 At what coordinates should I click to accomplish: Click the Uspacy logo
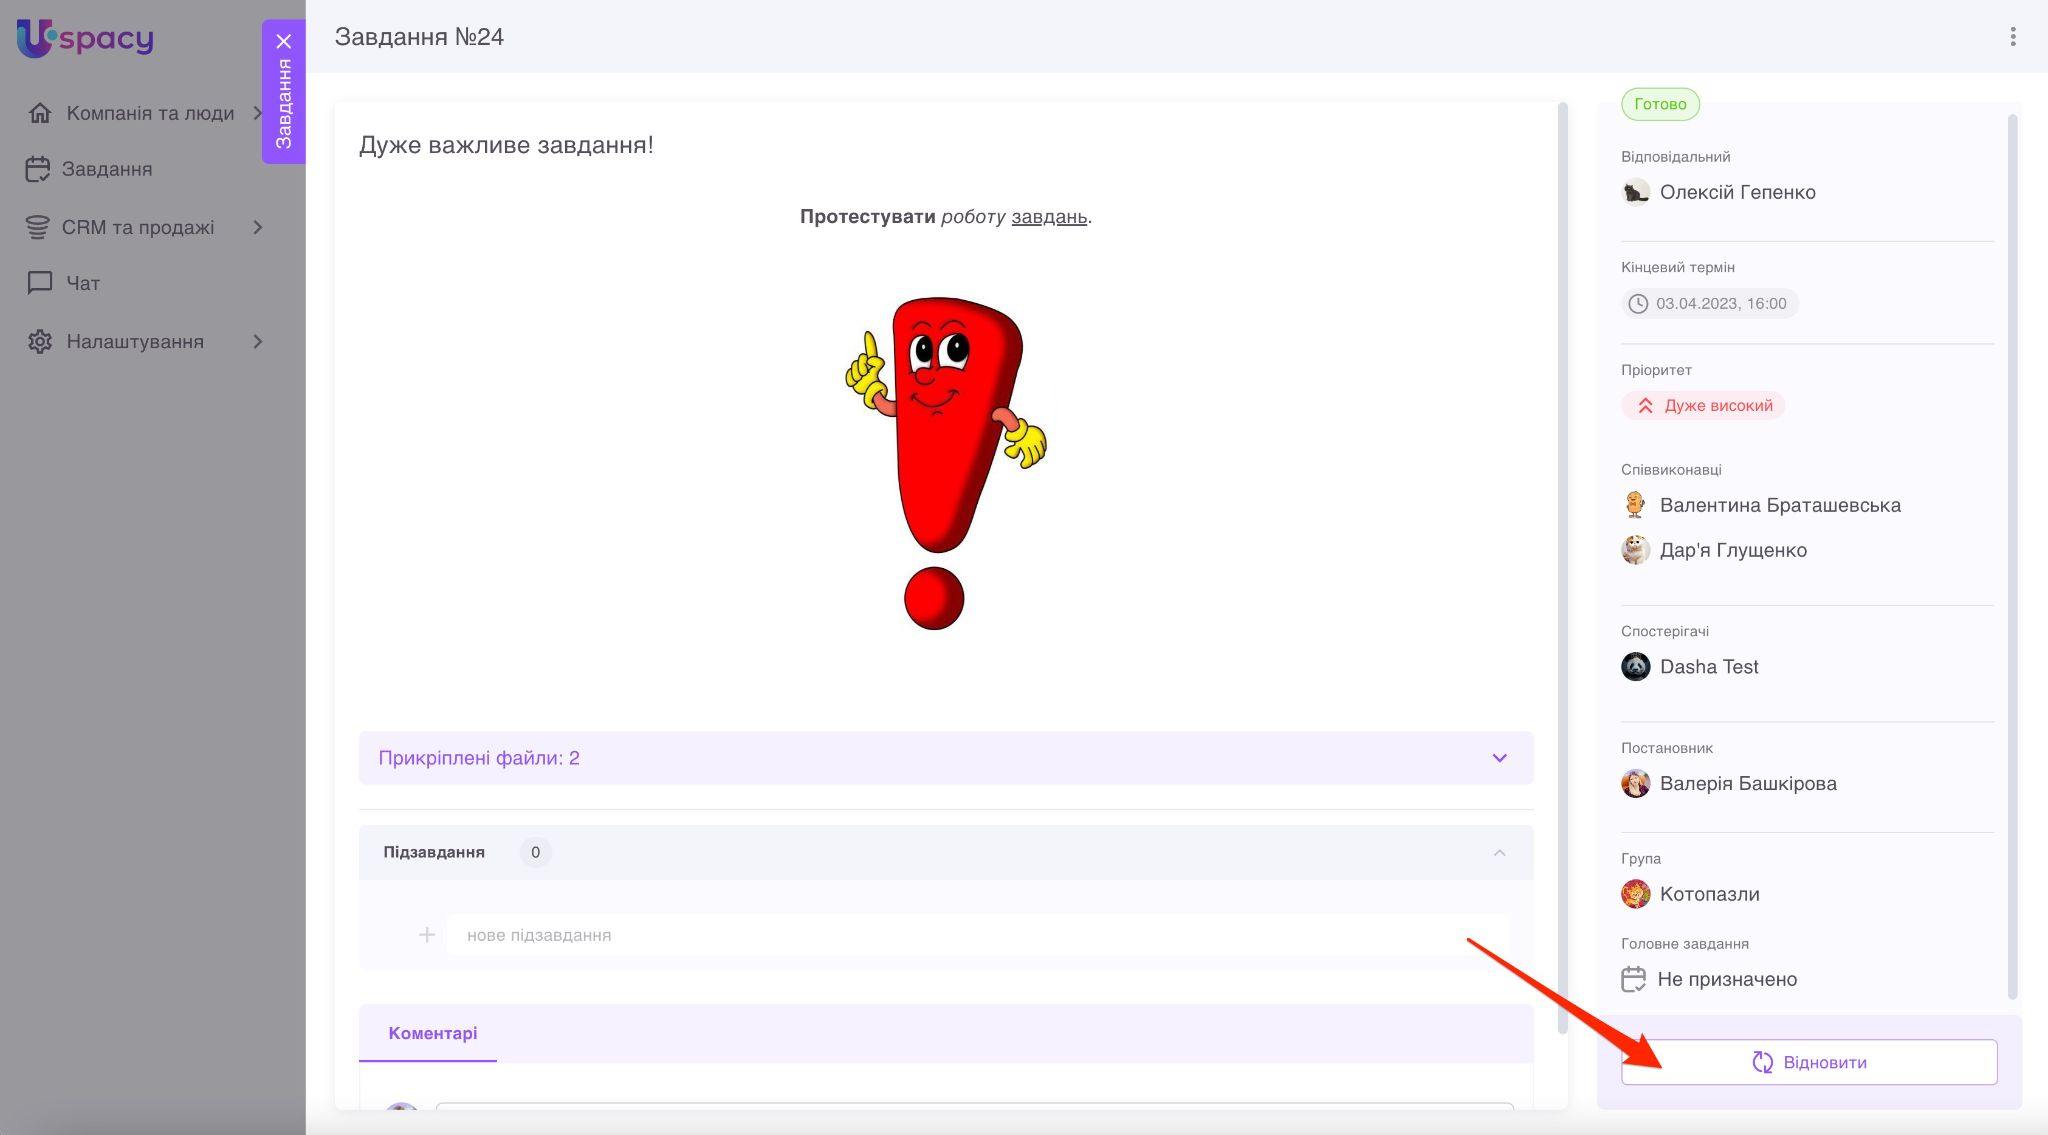point(85,38)
